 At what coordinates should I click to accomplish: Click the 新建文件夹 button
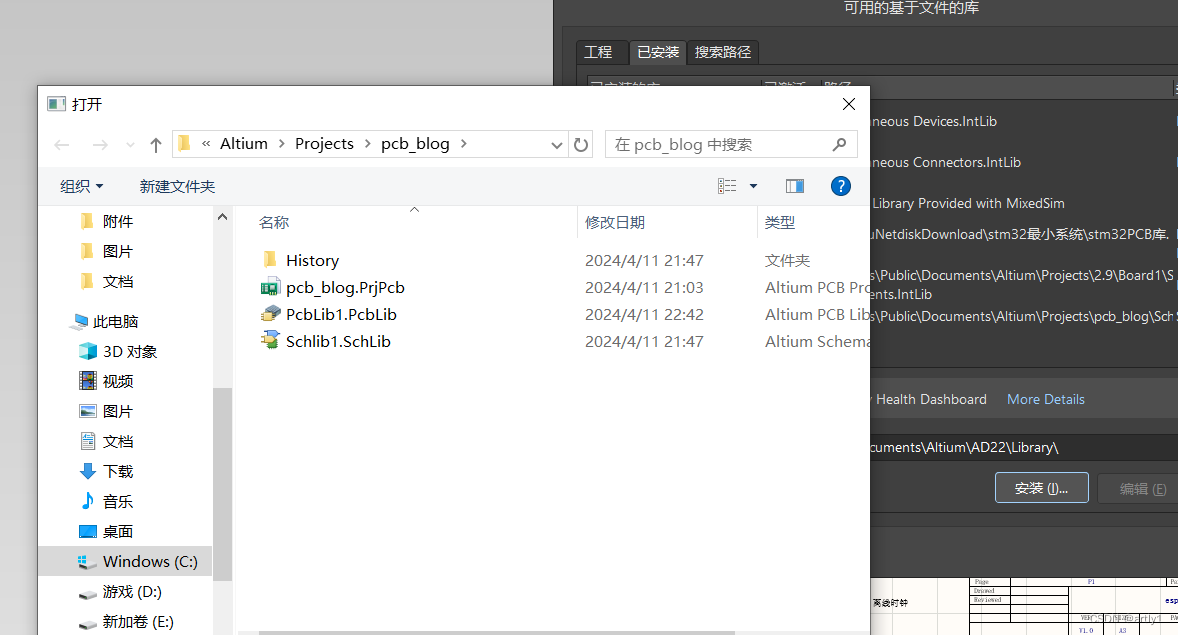[177, 186]
